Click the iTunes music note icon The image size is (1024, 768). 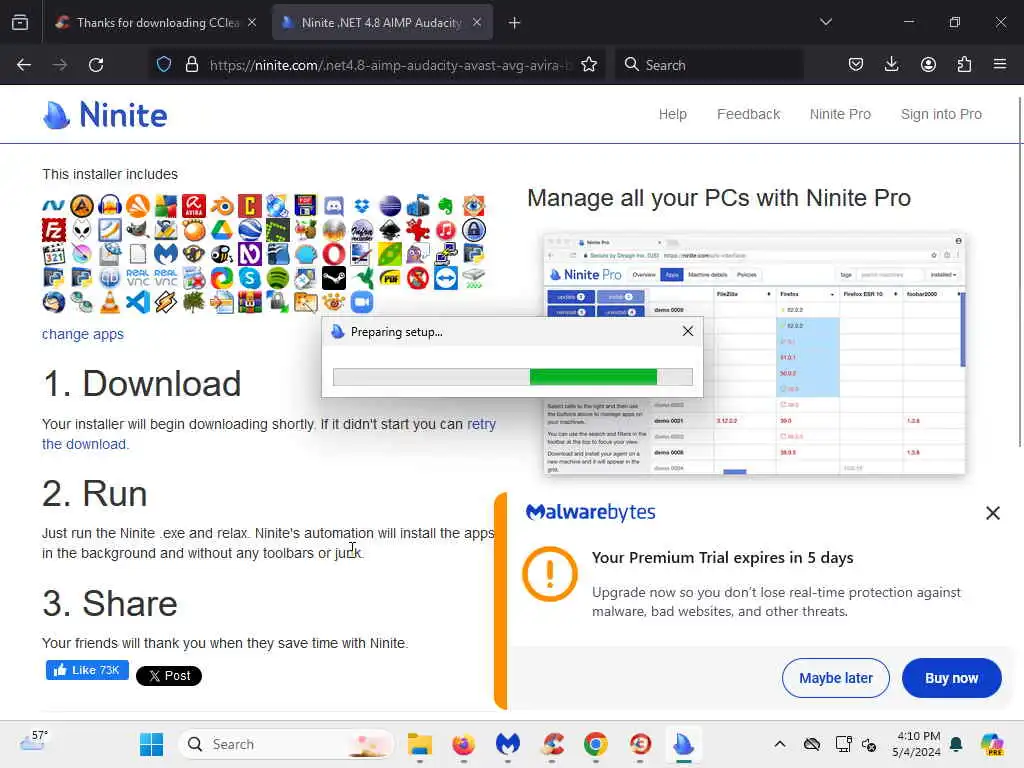pyautogui.click(x=446, y=230)
